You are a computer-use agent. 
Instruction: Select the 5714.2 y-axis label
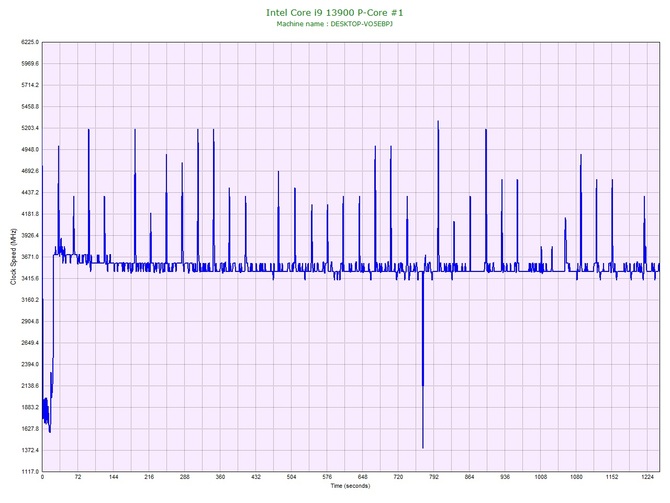30,85
